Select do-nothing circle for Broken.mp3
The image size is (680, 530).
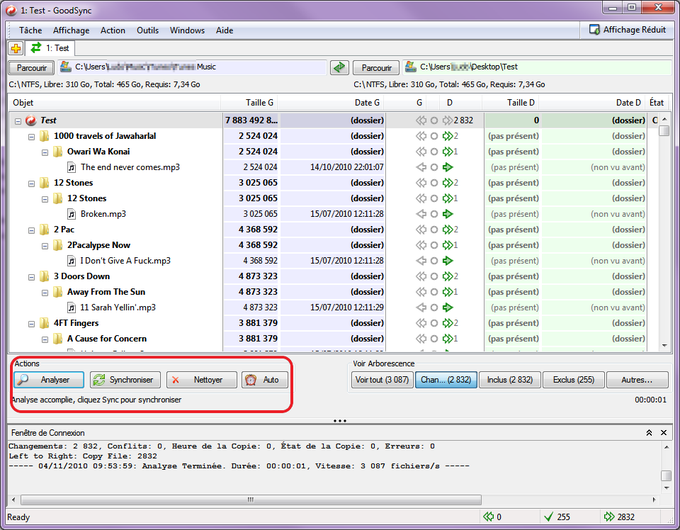click(x=434, y=214)
